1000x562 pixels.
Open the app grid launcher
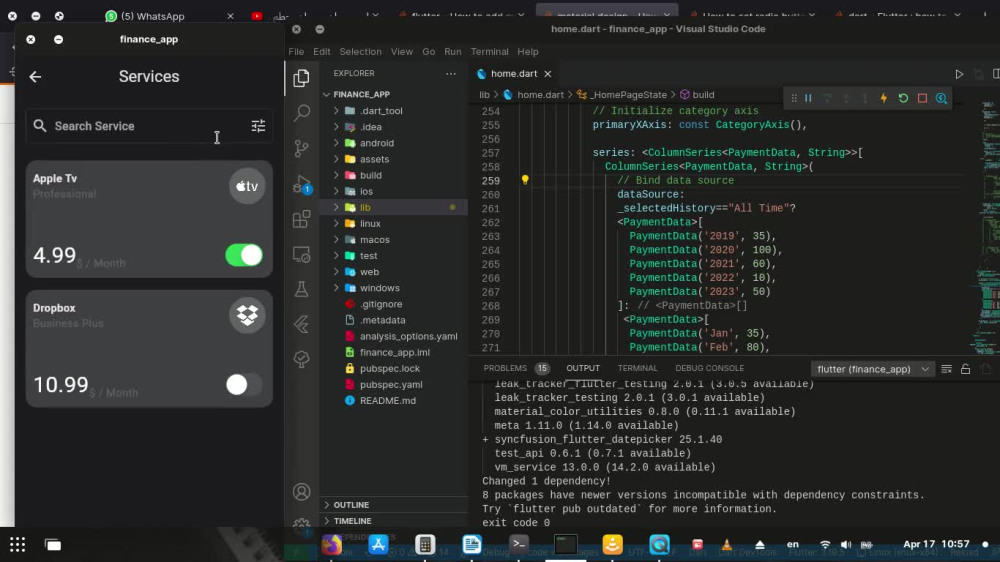17,544
